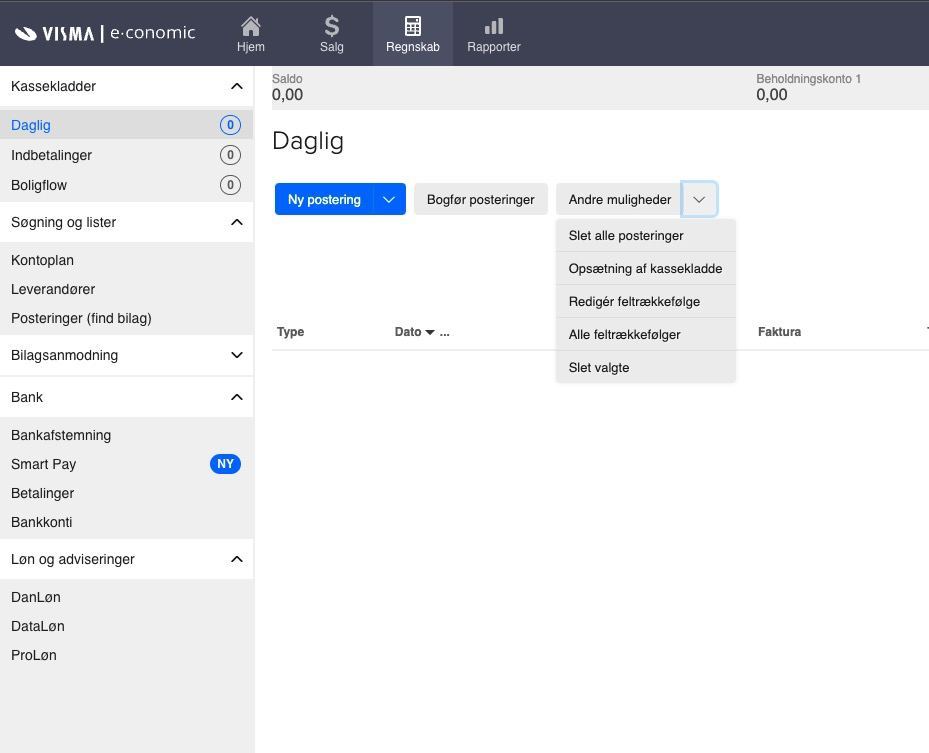This screenshot has width=929, height=753.
Task: Sort by the Dato column arrow
Action: 430,332
